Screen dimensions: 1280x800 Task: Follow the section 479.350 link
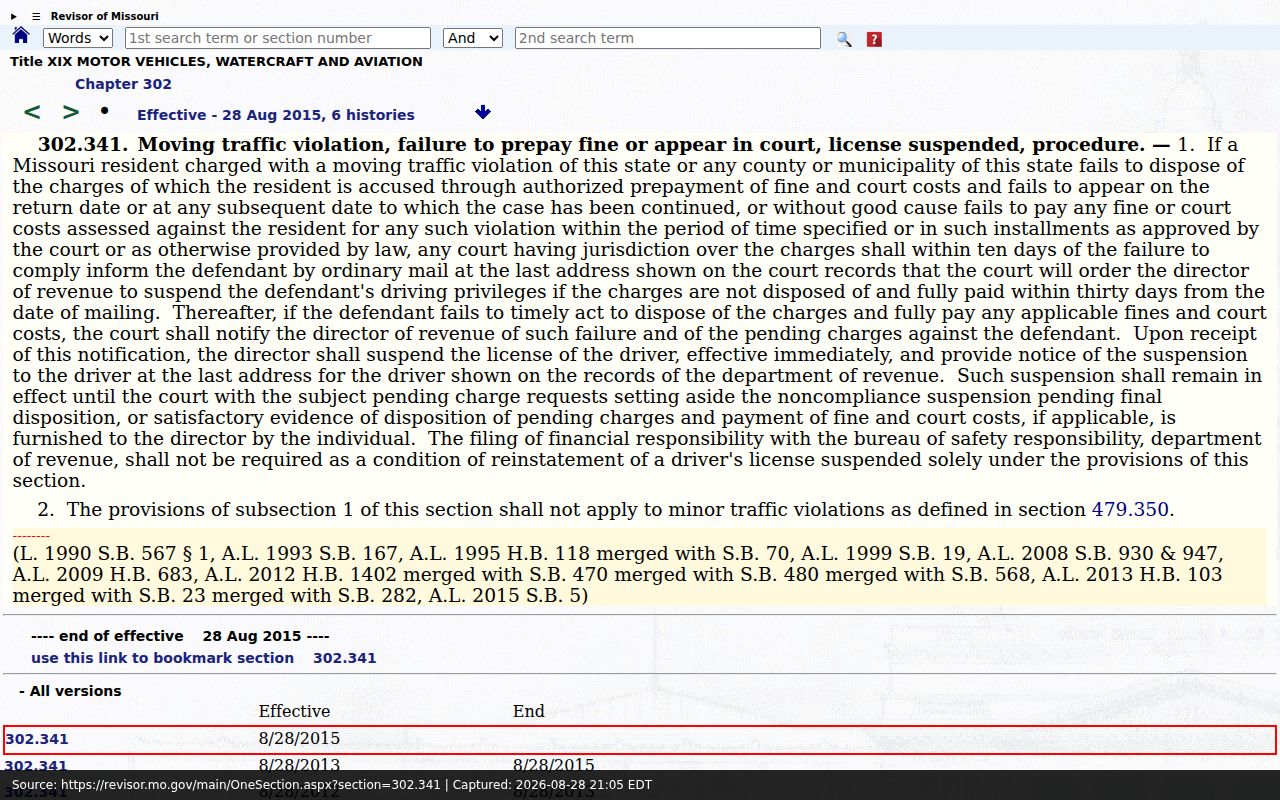click(1130, 509)
